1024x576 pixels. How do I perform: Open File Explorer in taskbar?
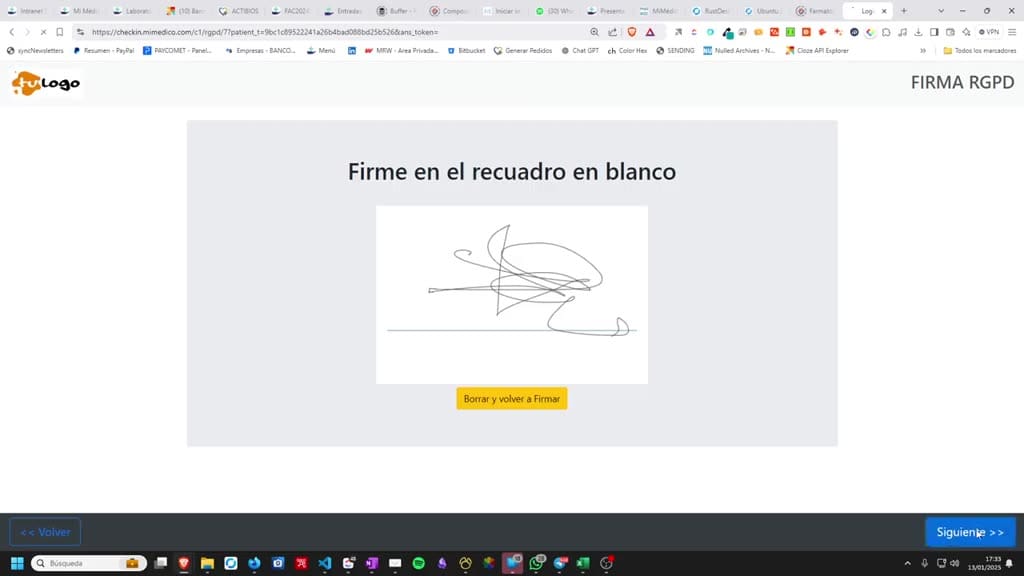[208, 563]
